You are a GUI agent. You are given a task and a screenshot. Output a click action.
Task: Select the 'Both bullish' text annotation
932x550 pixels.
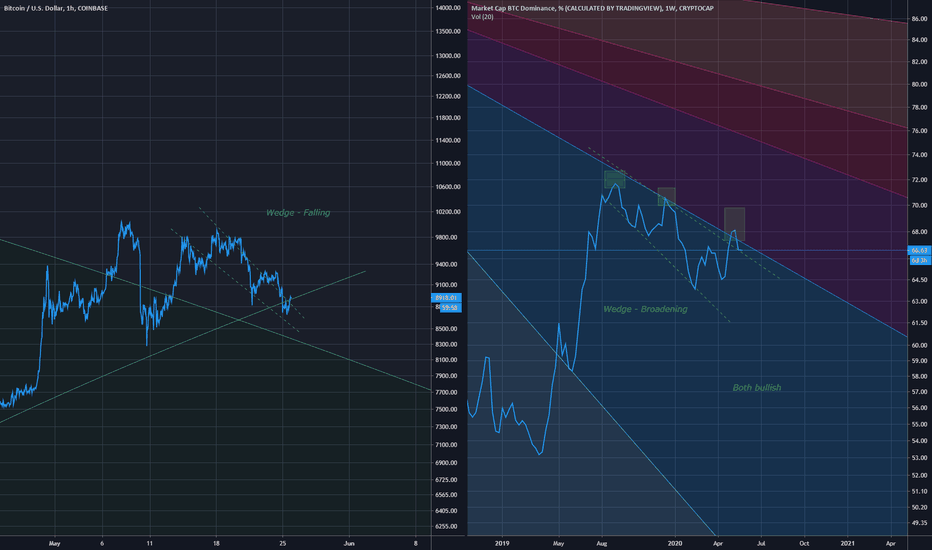click(757, 387)
